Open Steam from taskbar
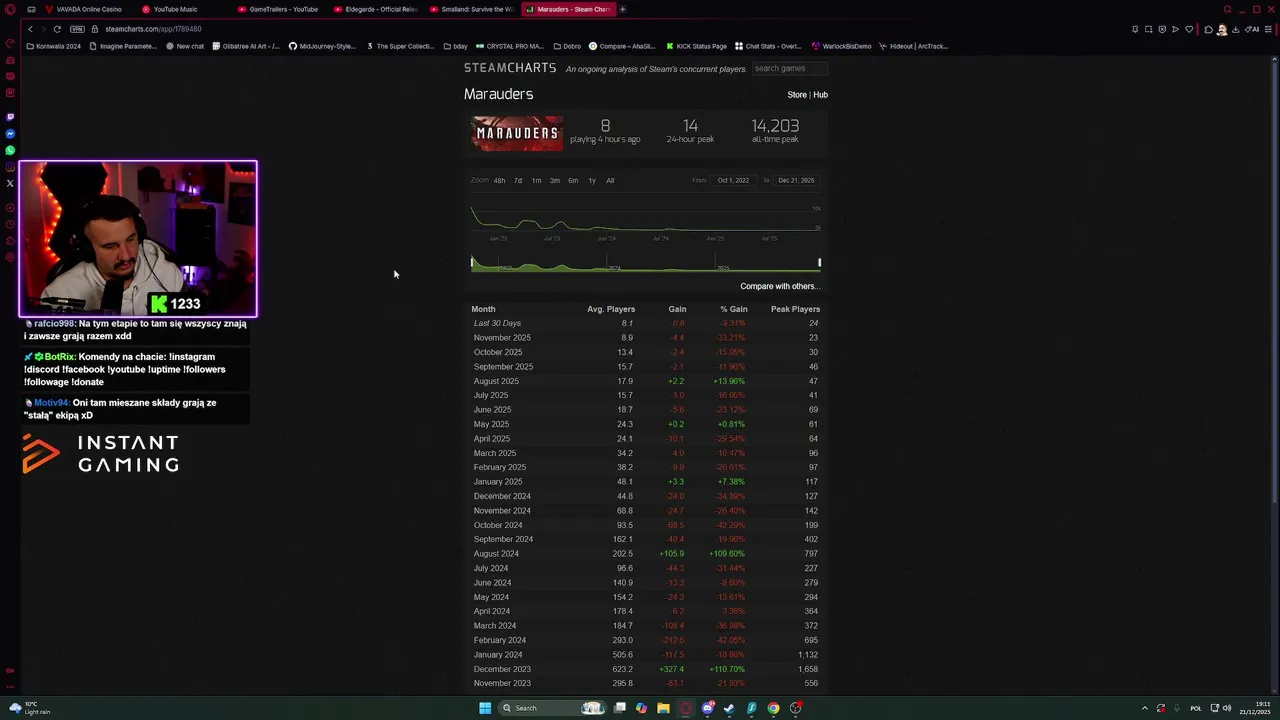The height and width of the screenshot is (720, 1280). point(729,708)
